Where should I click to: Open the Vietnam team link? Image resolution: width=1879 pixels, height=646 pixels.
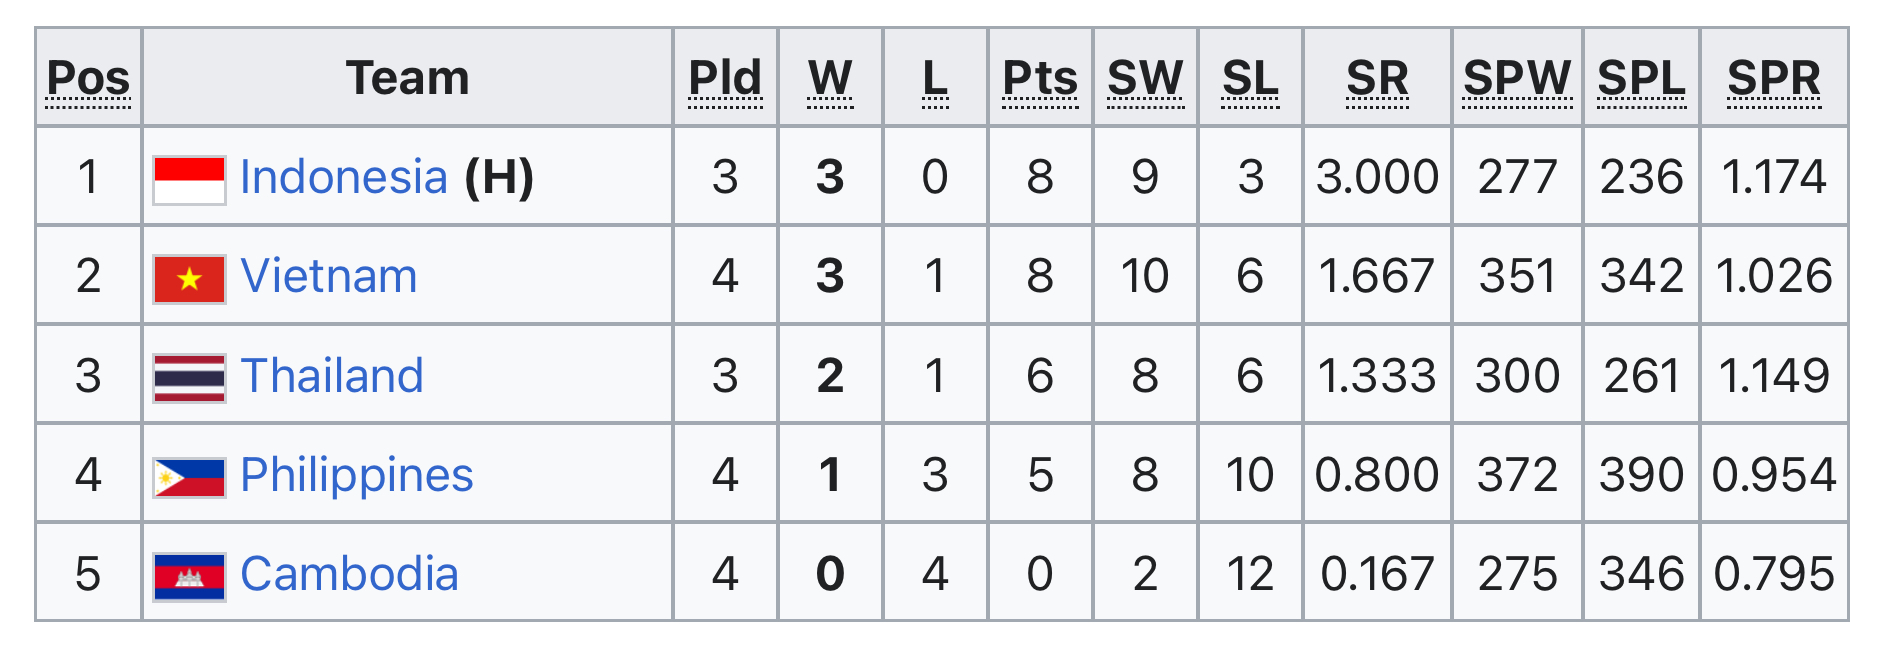tap(328, 276)
